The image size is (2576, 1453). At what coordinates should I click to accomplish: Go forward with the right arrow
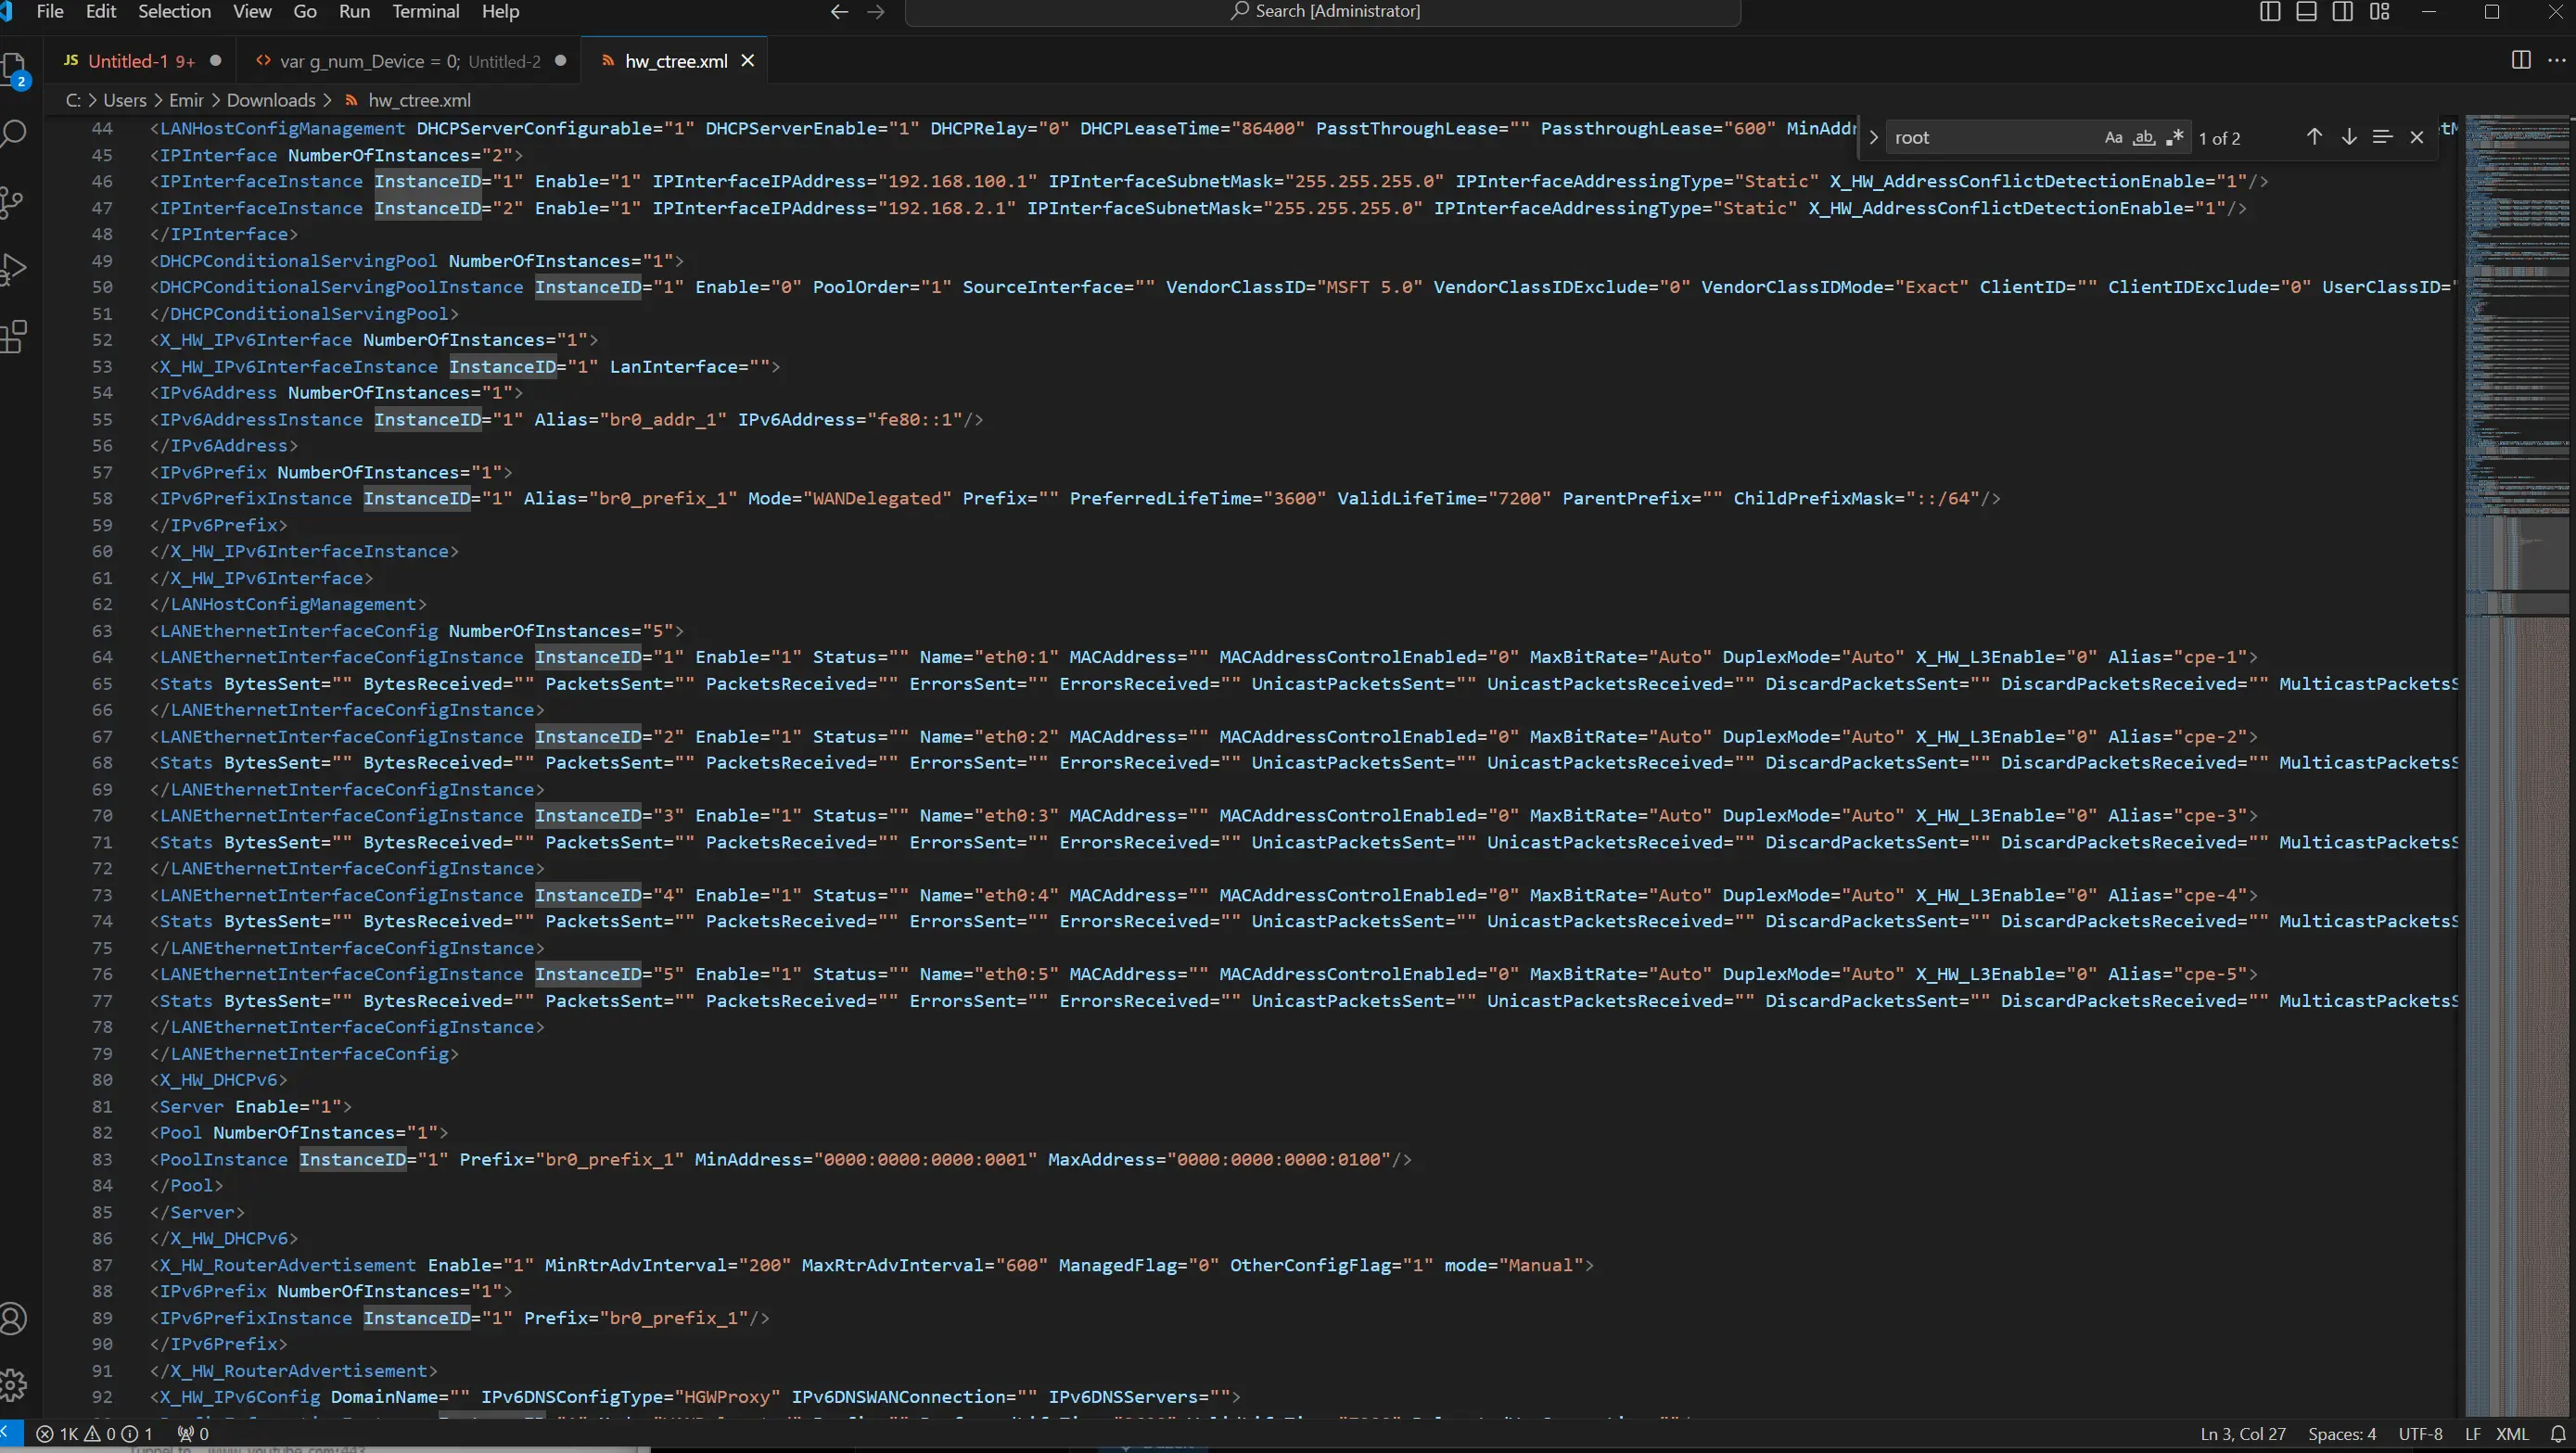click(876, 12)
